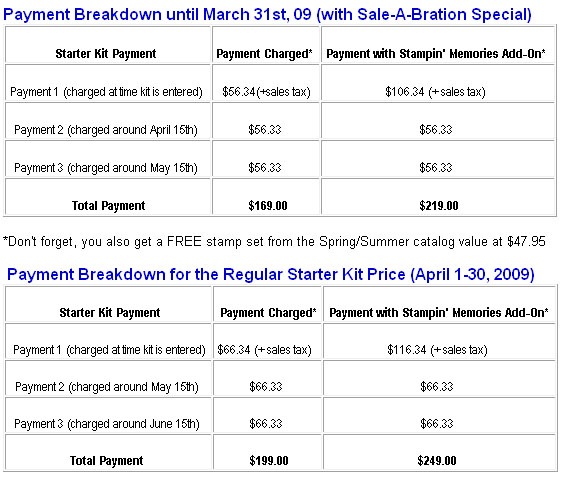Click second table's Total Payment row label

pyautogui.click(x=107, y=461)
